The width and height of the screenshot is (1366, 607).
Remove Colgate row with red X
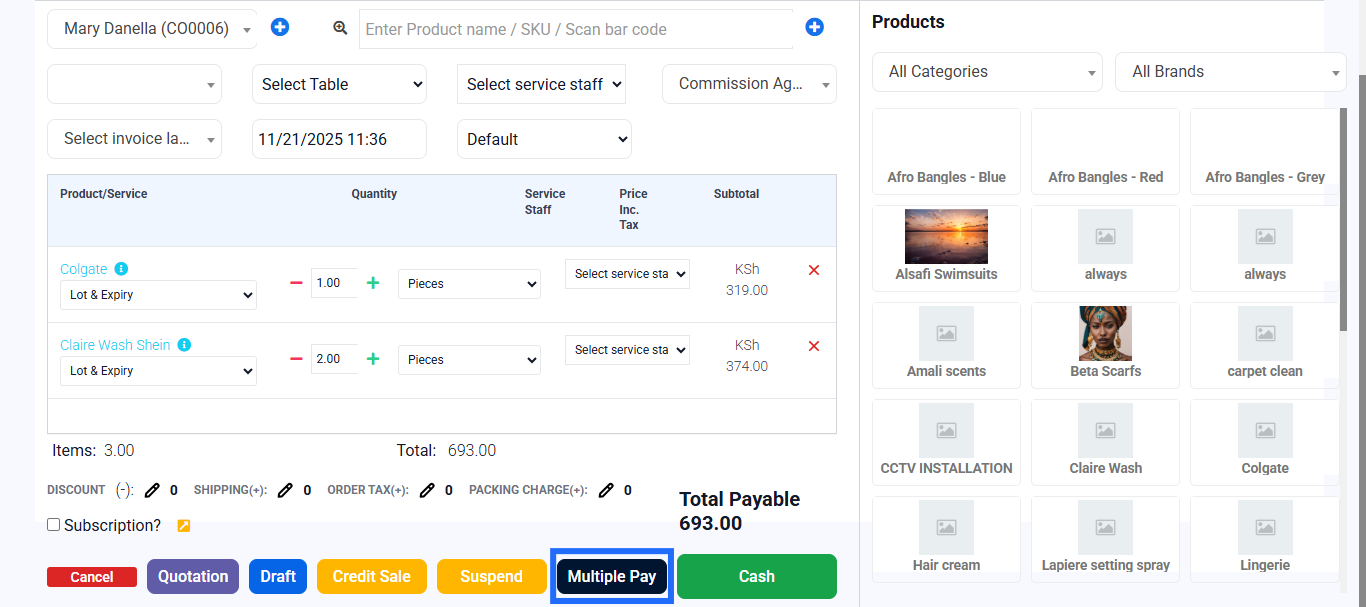[x=814, y=270]
